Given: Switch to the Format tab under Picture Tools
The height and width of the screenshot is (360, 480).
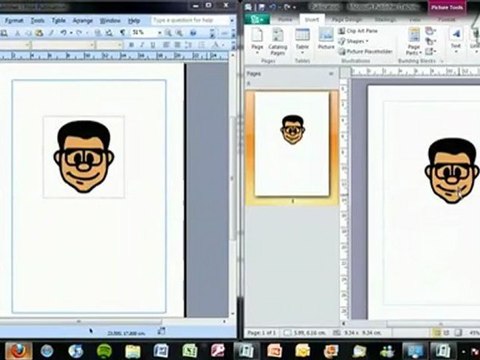Looking at the screenshot, I should (447, 19).
